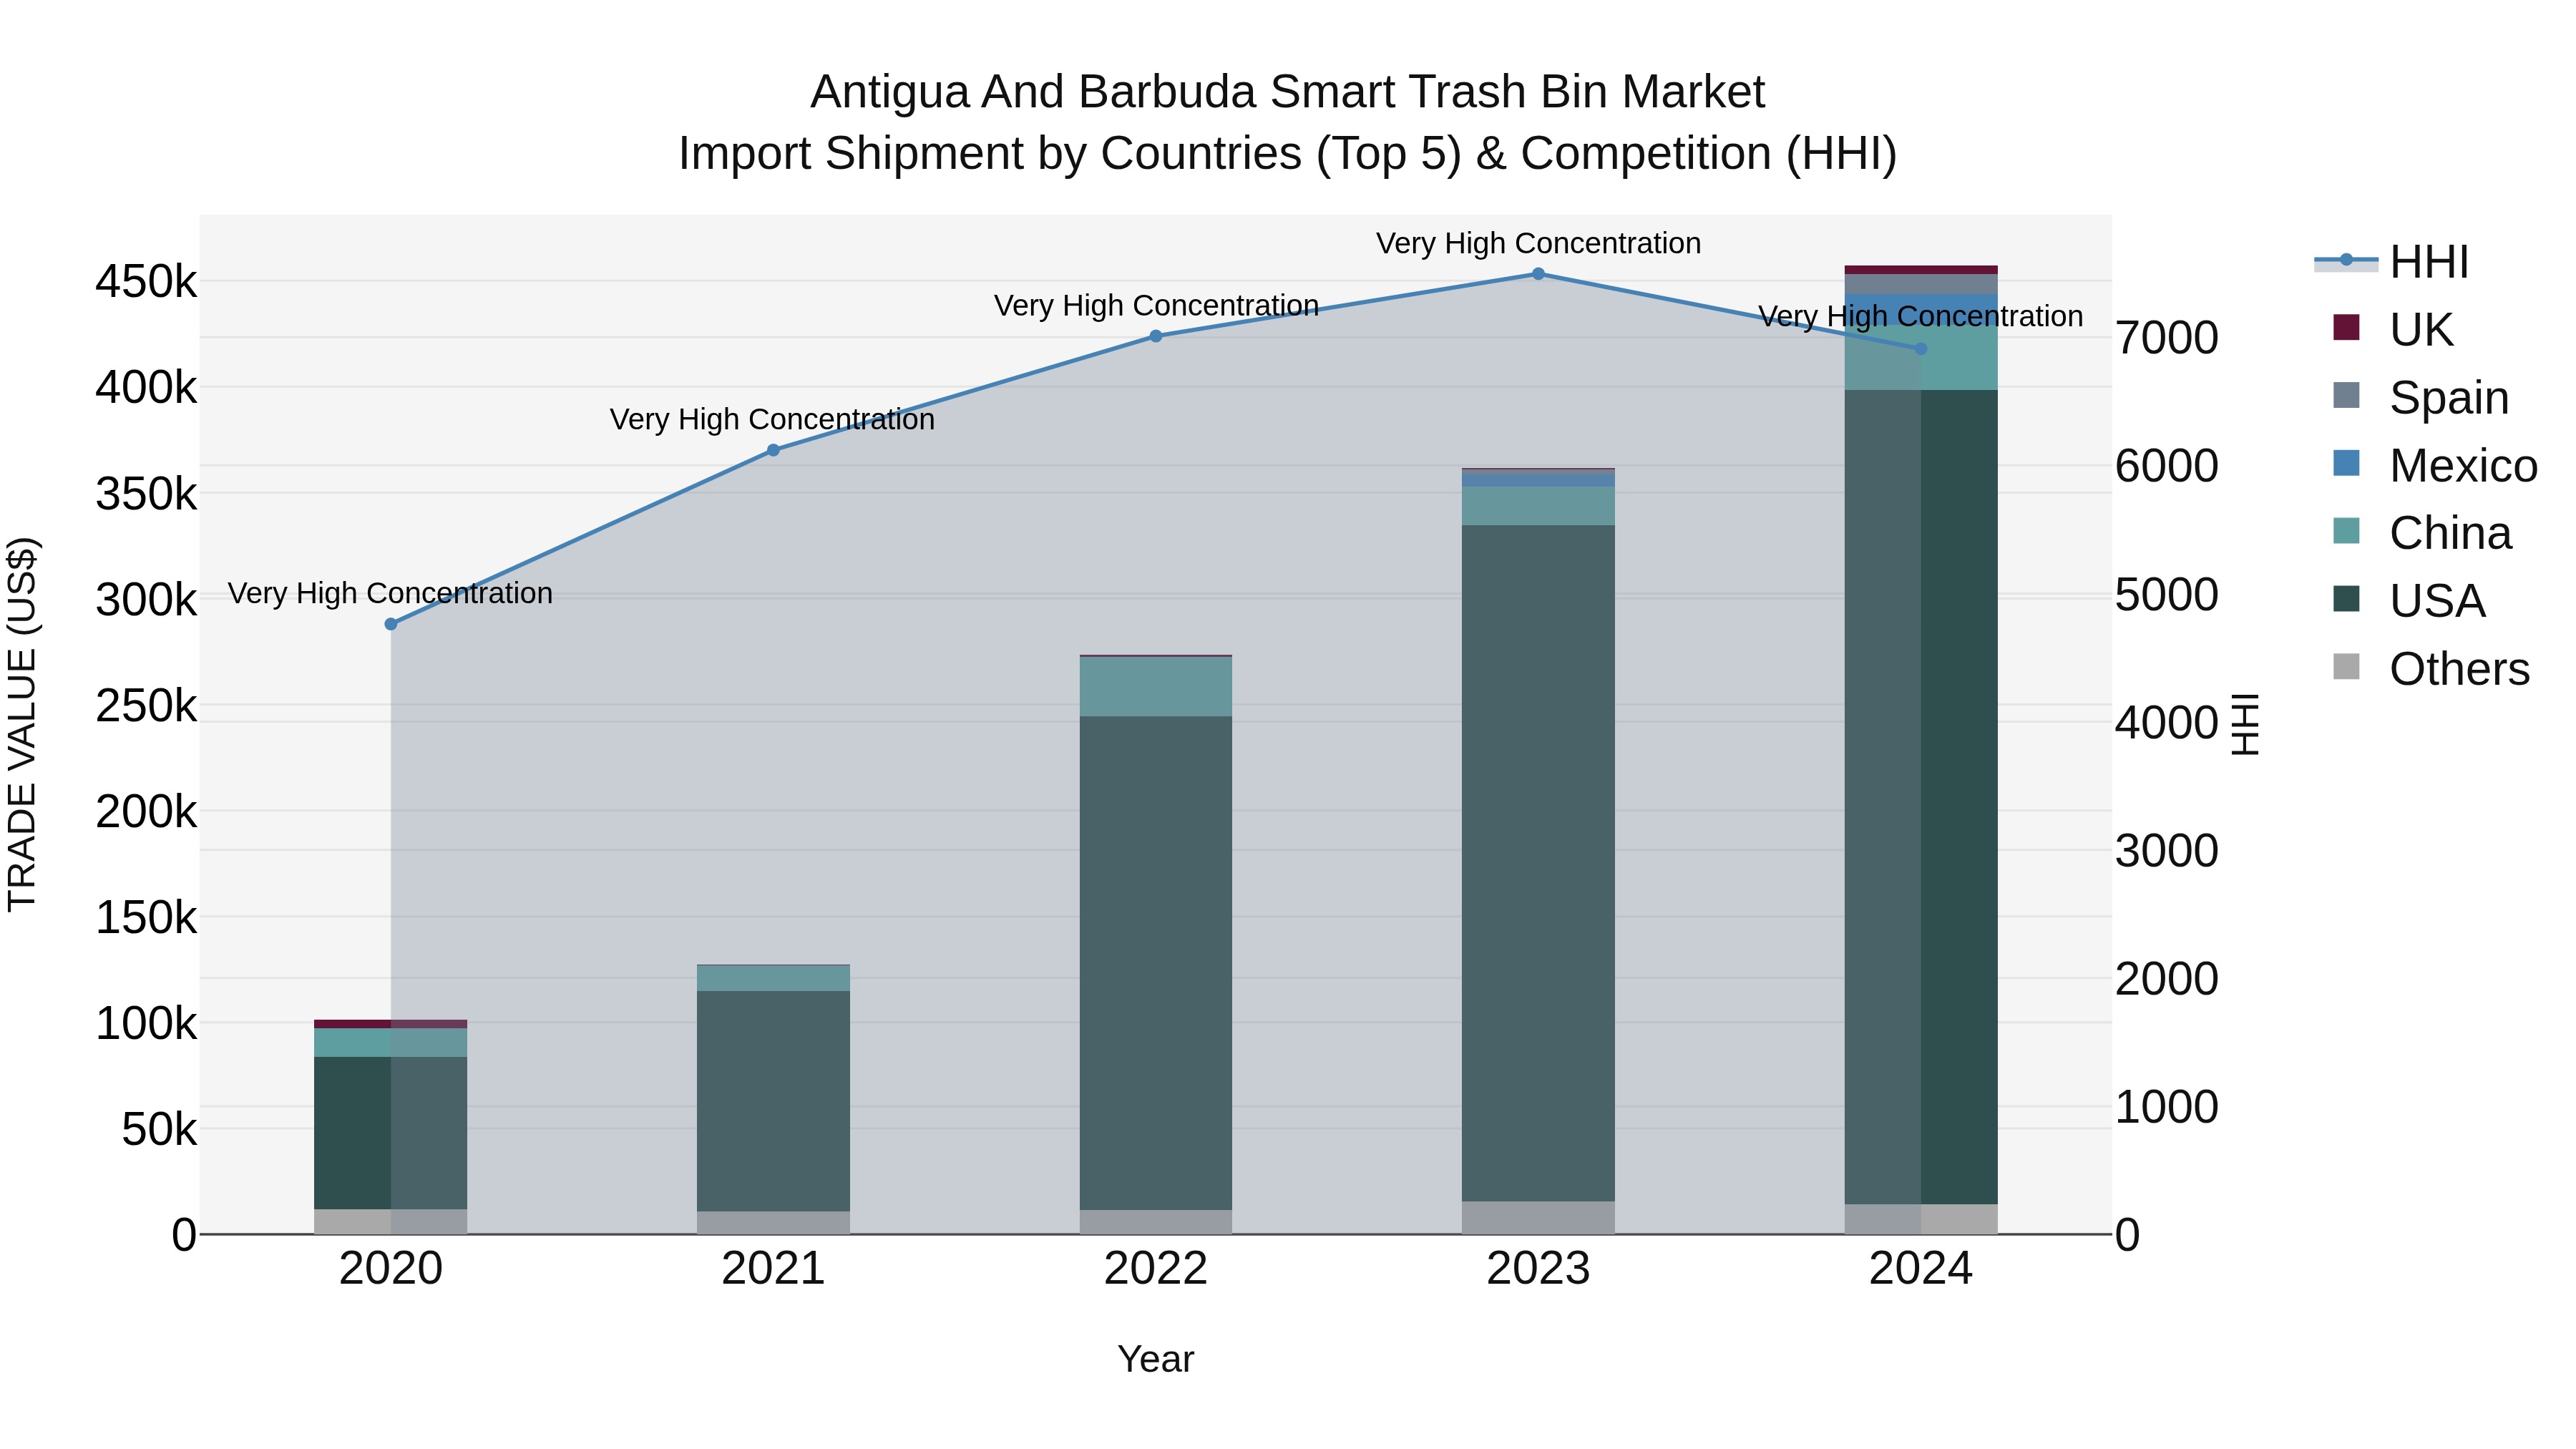Click the HHI line marker icon in legend
Screen dimensions: 2576x1449
tap(2346, 260)
